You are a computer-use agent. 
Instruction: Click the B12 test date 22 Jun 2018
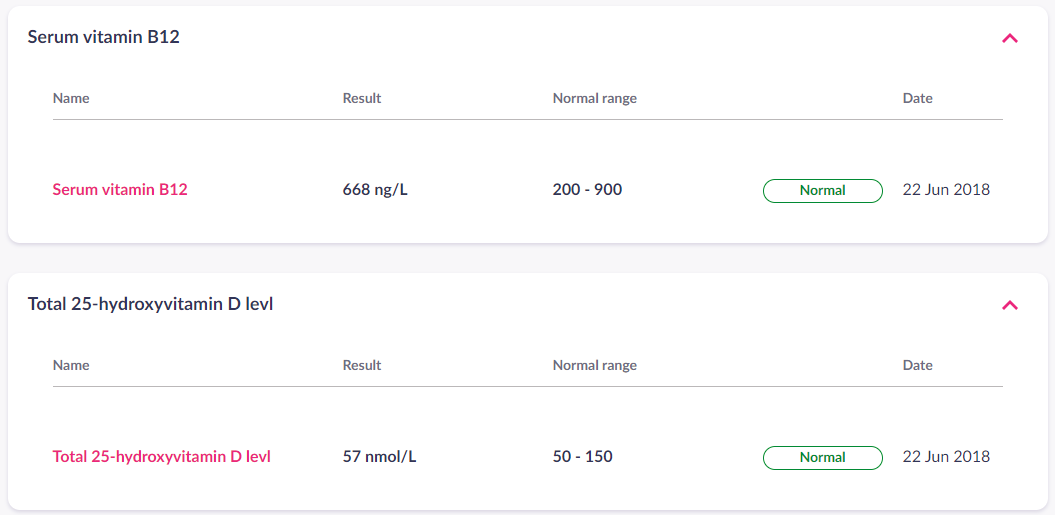[946, 190]
